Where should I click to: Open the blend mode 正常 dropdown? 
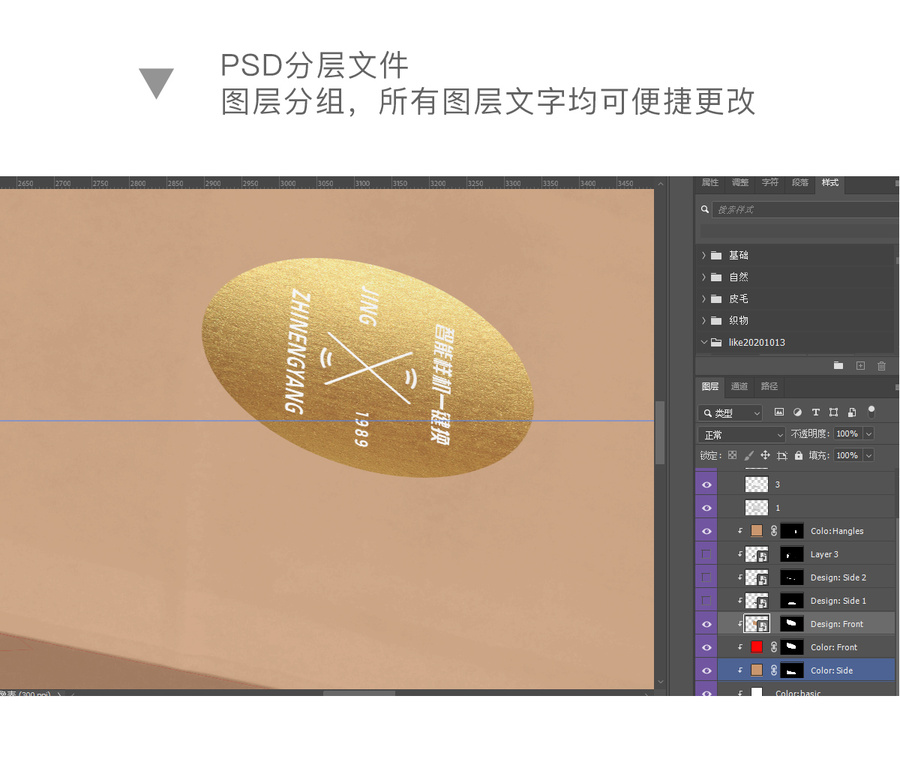coord(742,435)
